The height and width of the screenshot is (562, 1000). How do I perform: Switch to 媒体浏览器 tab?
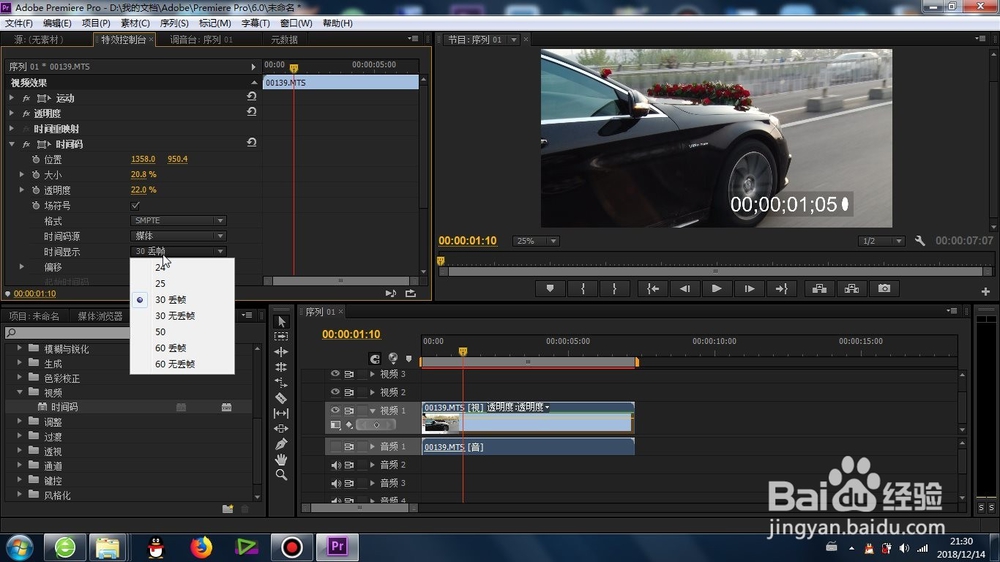click(x=100, y=316)
